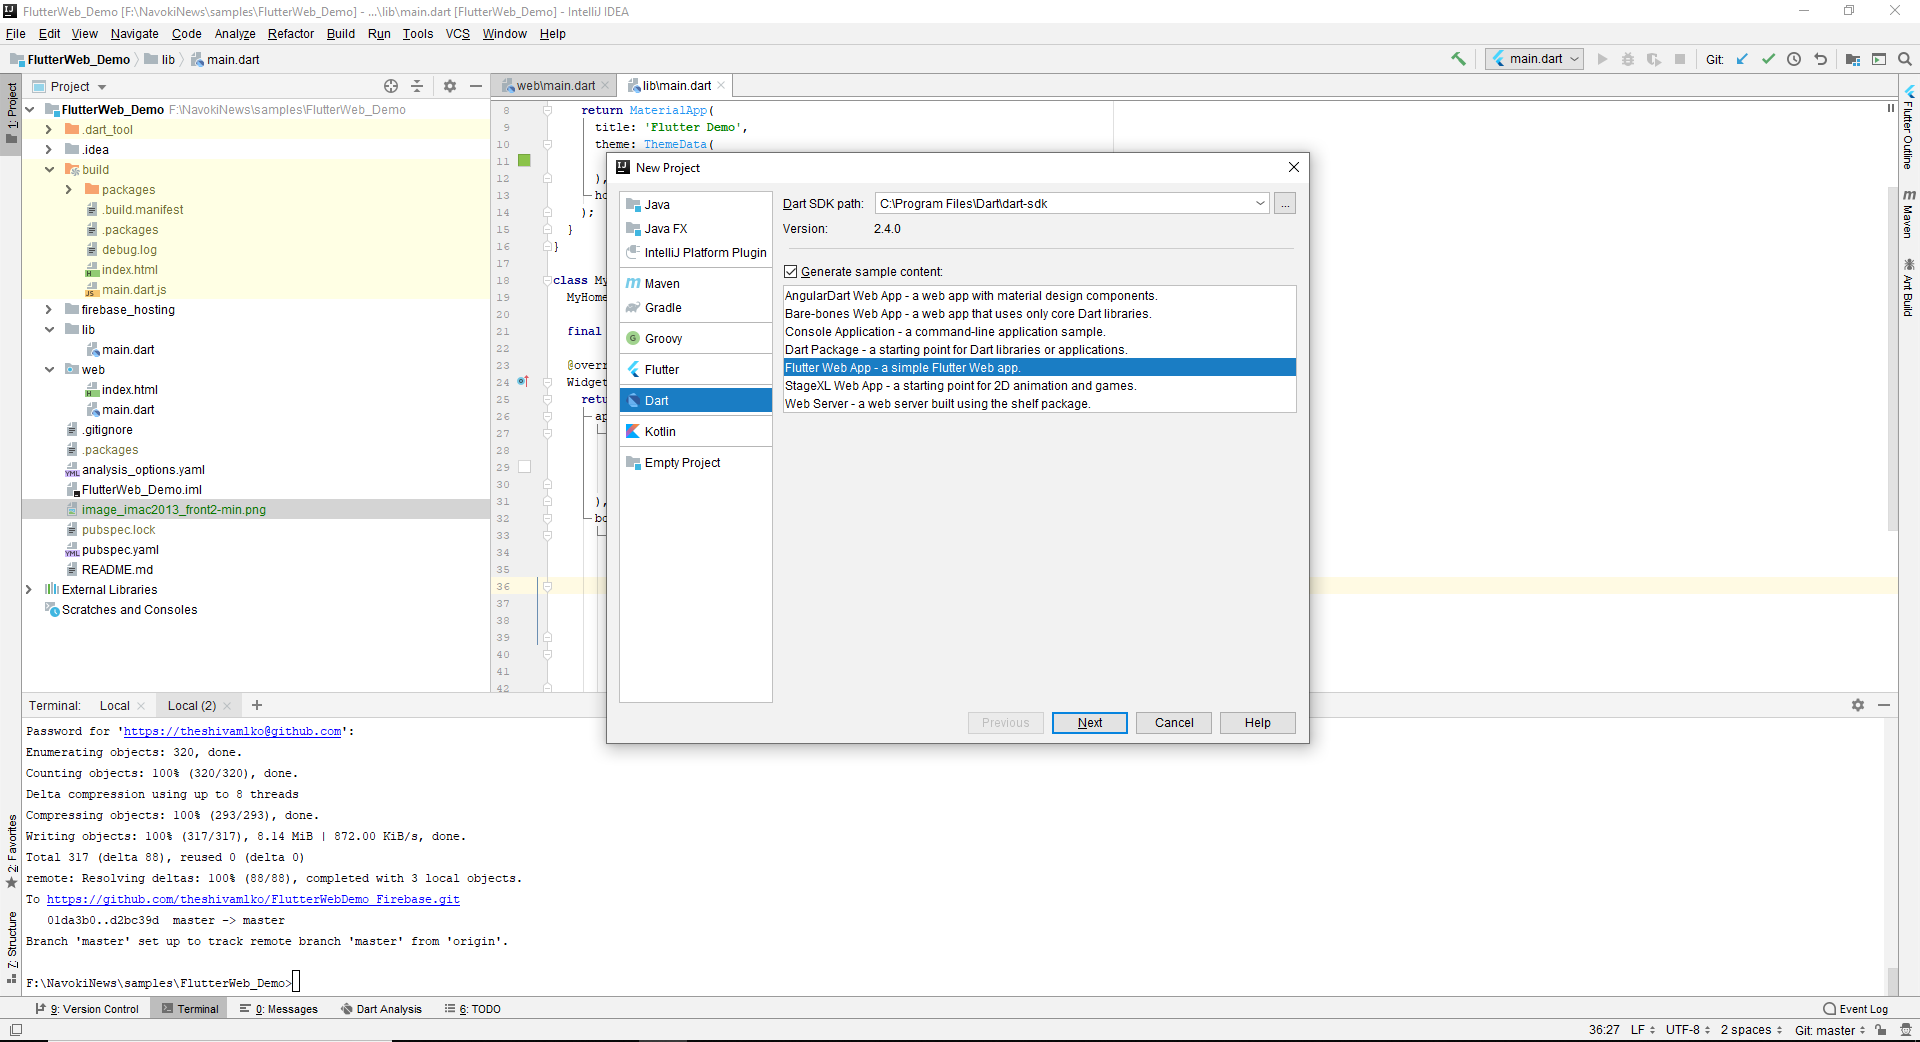Cancel the New Project dialog
The width and height of the screenshot is (1920, 1042).
(1173, 723)
